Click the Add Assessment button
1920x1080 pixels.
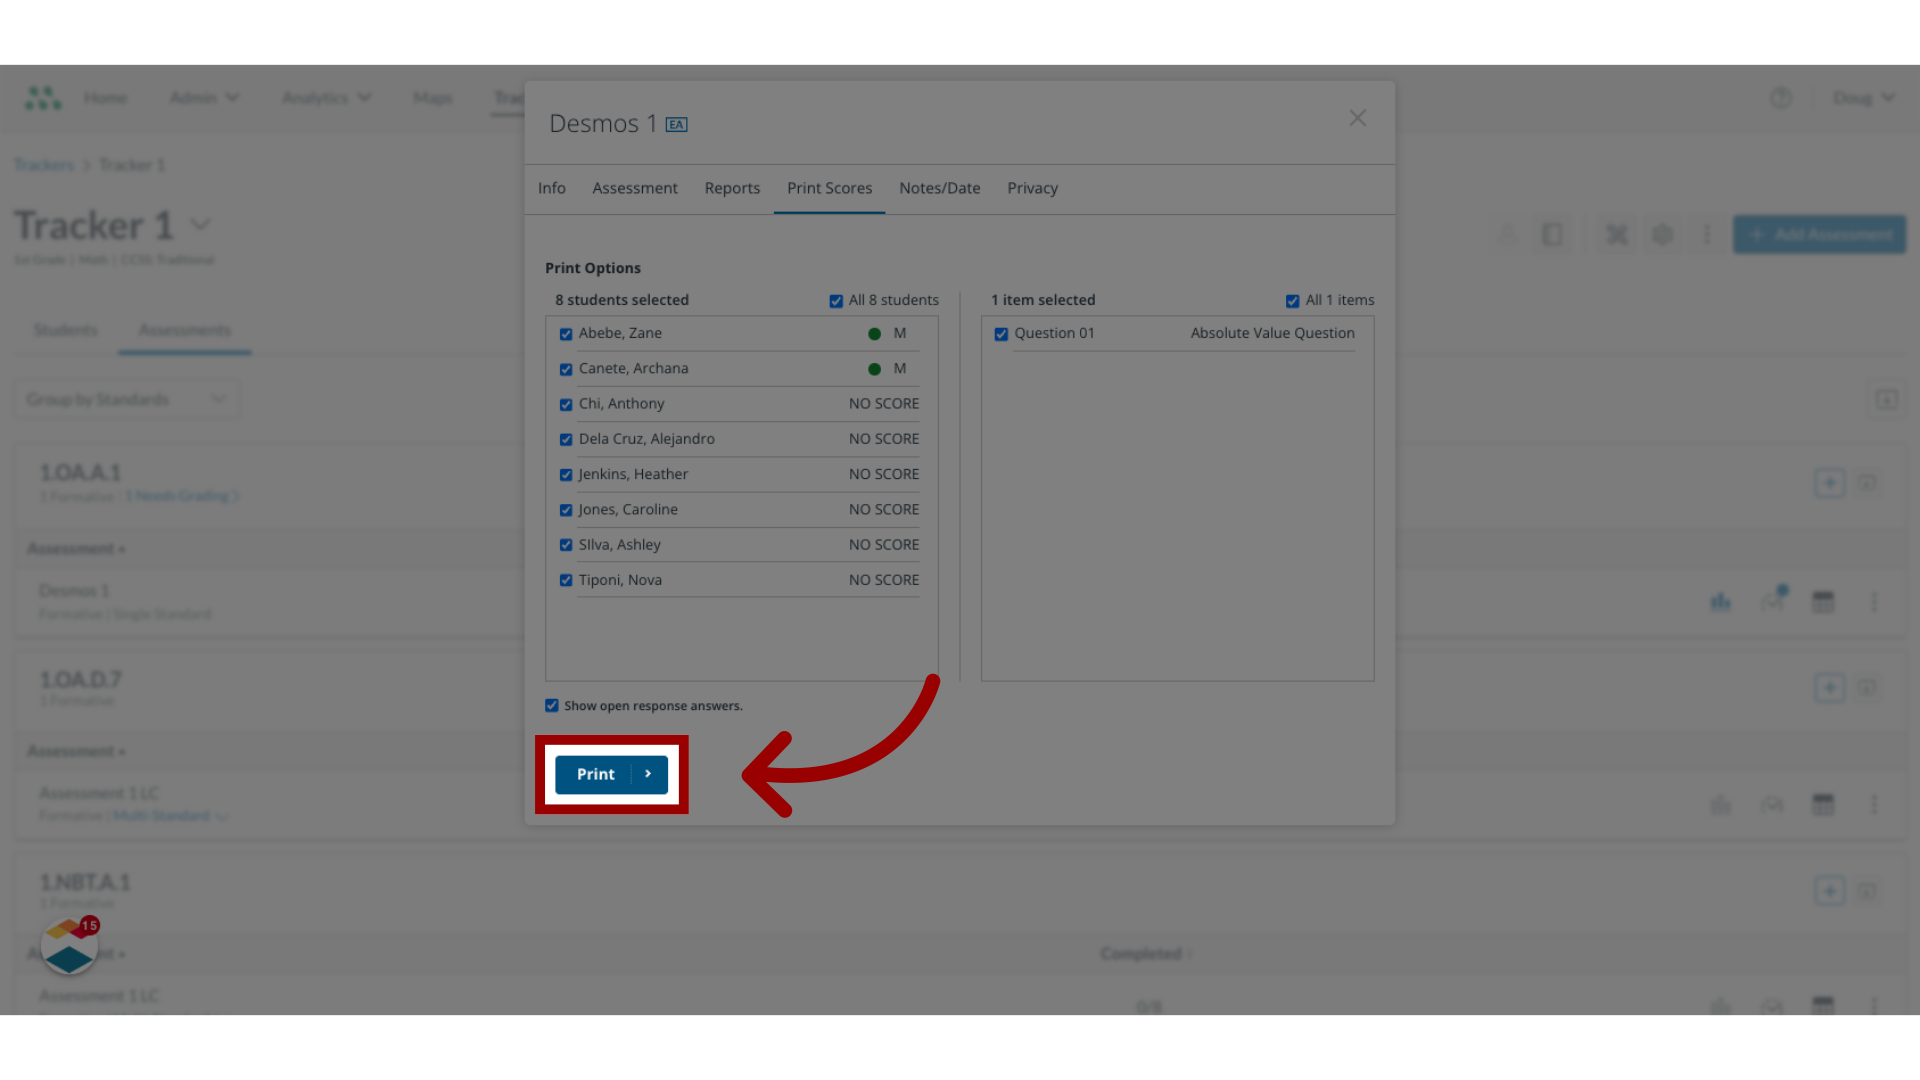point(1819,234)
